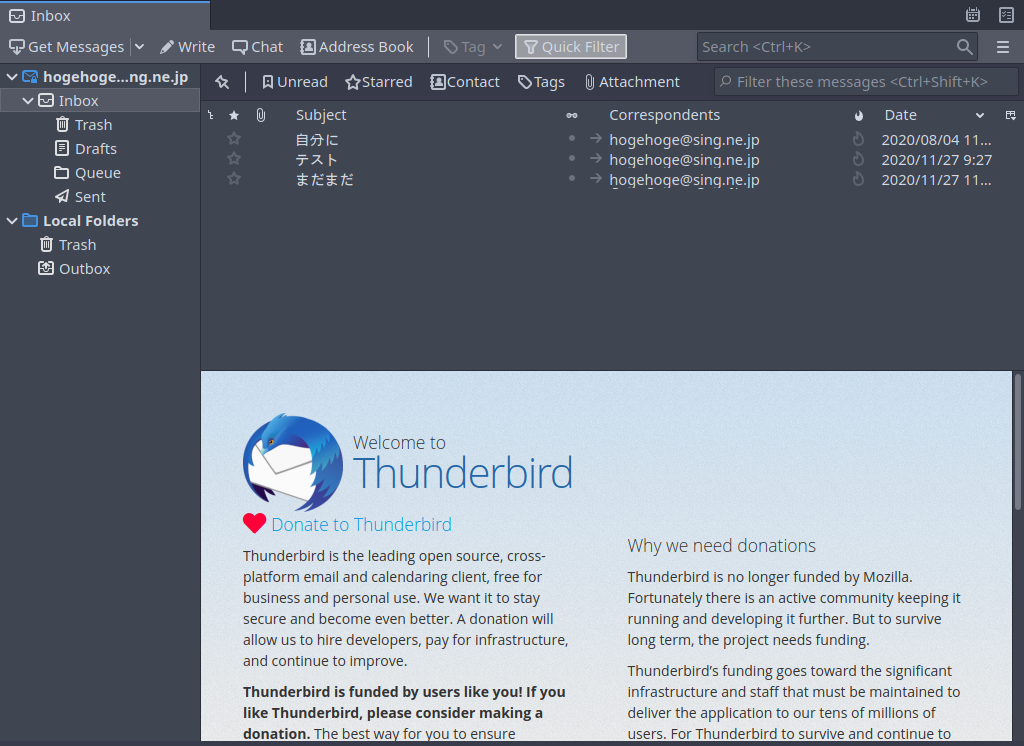Screen dimensions: 1024x746
Task: Open the account's Trash folder
Action: tap(84, 125)
